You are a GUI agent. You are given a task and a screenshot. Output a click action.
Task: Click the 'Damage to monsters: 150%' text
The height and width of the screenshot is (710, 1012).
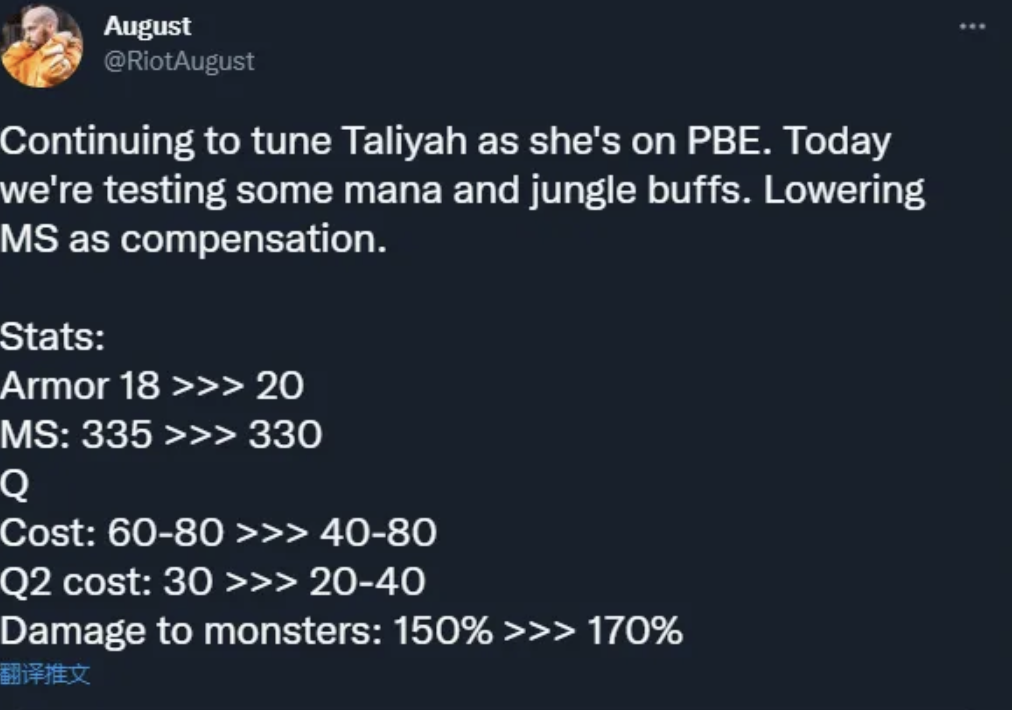(247, 631)
